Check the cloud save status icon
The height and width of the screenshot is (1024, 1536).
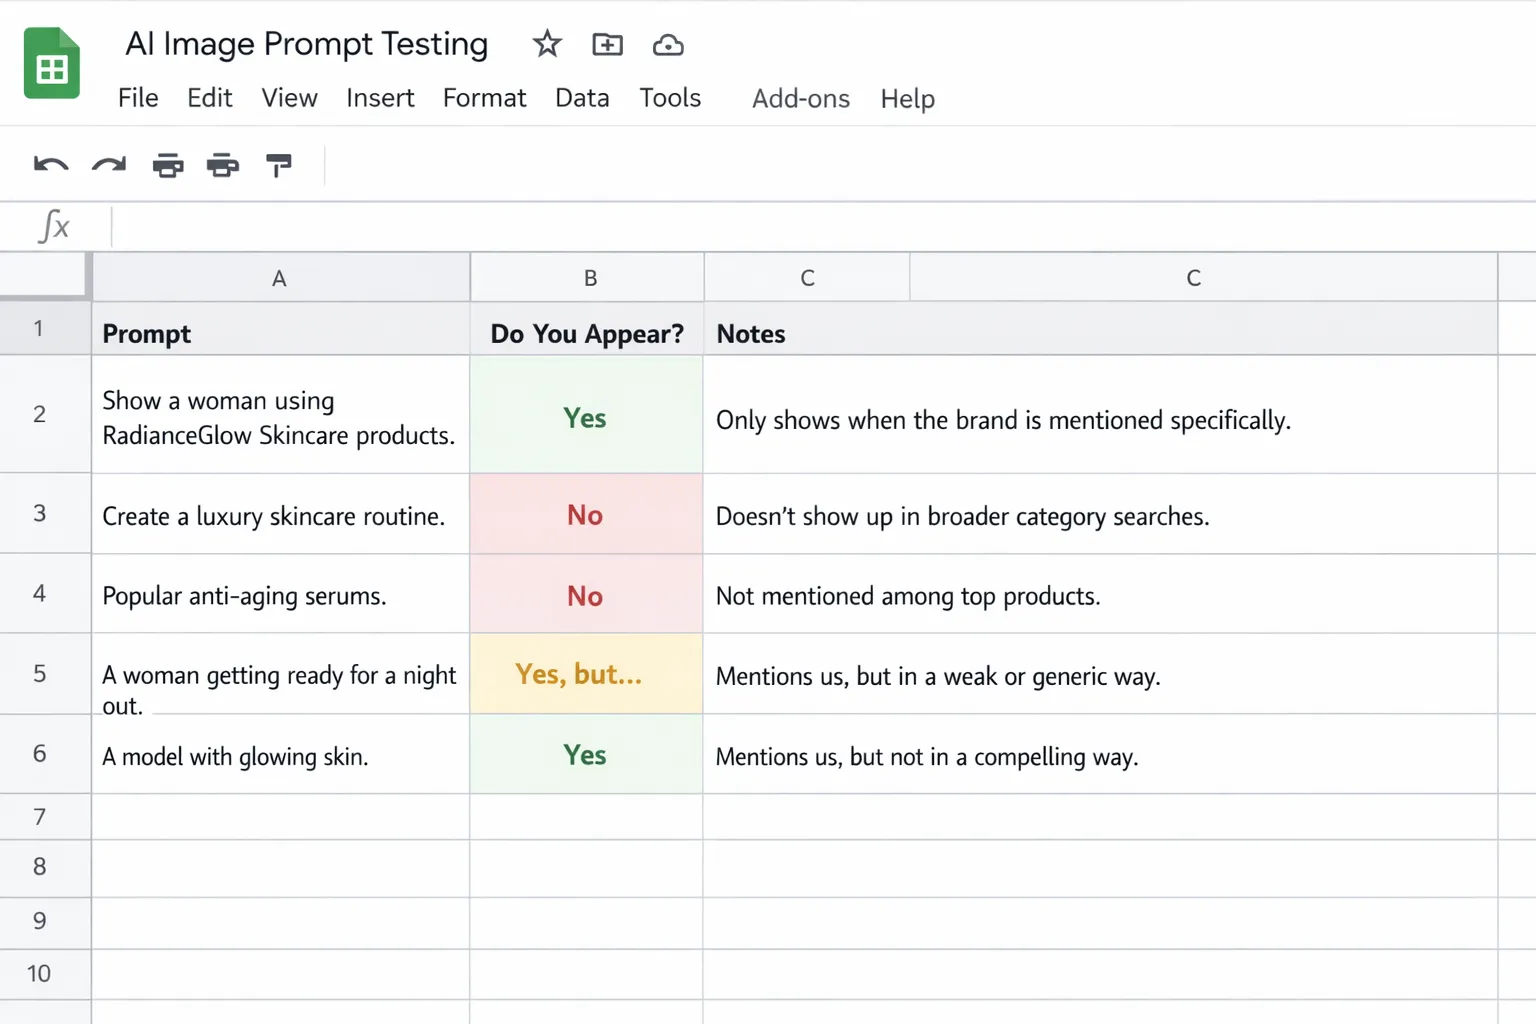(x=667, y=44)
